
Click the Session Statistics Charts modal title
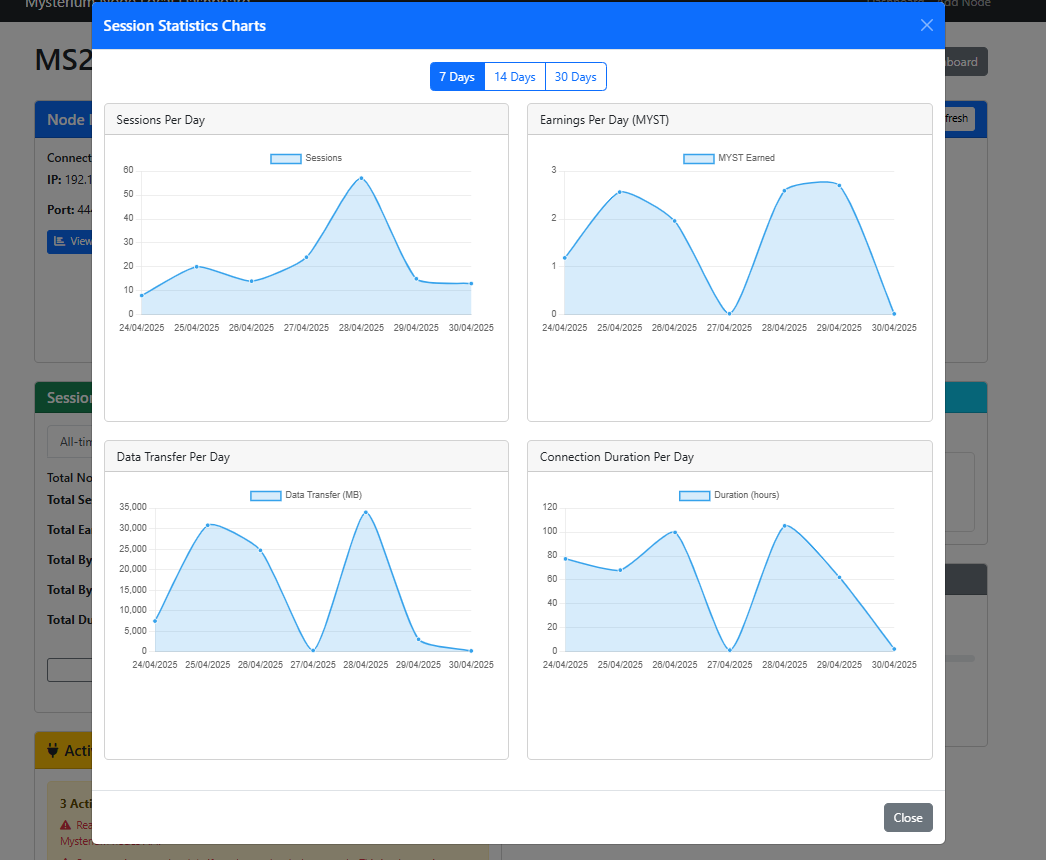click(x=185, y=26)
